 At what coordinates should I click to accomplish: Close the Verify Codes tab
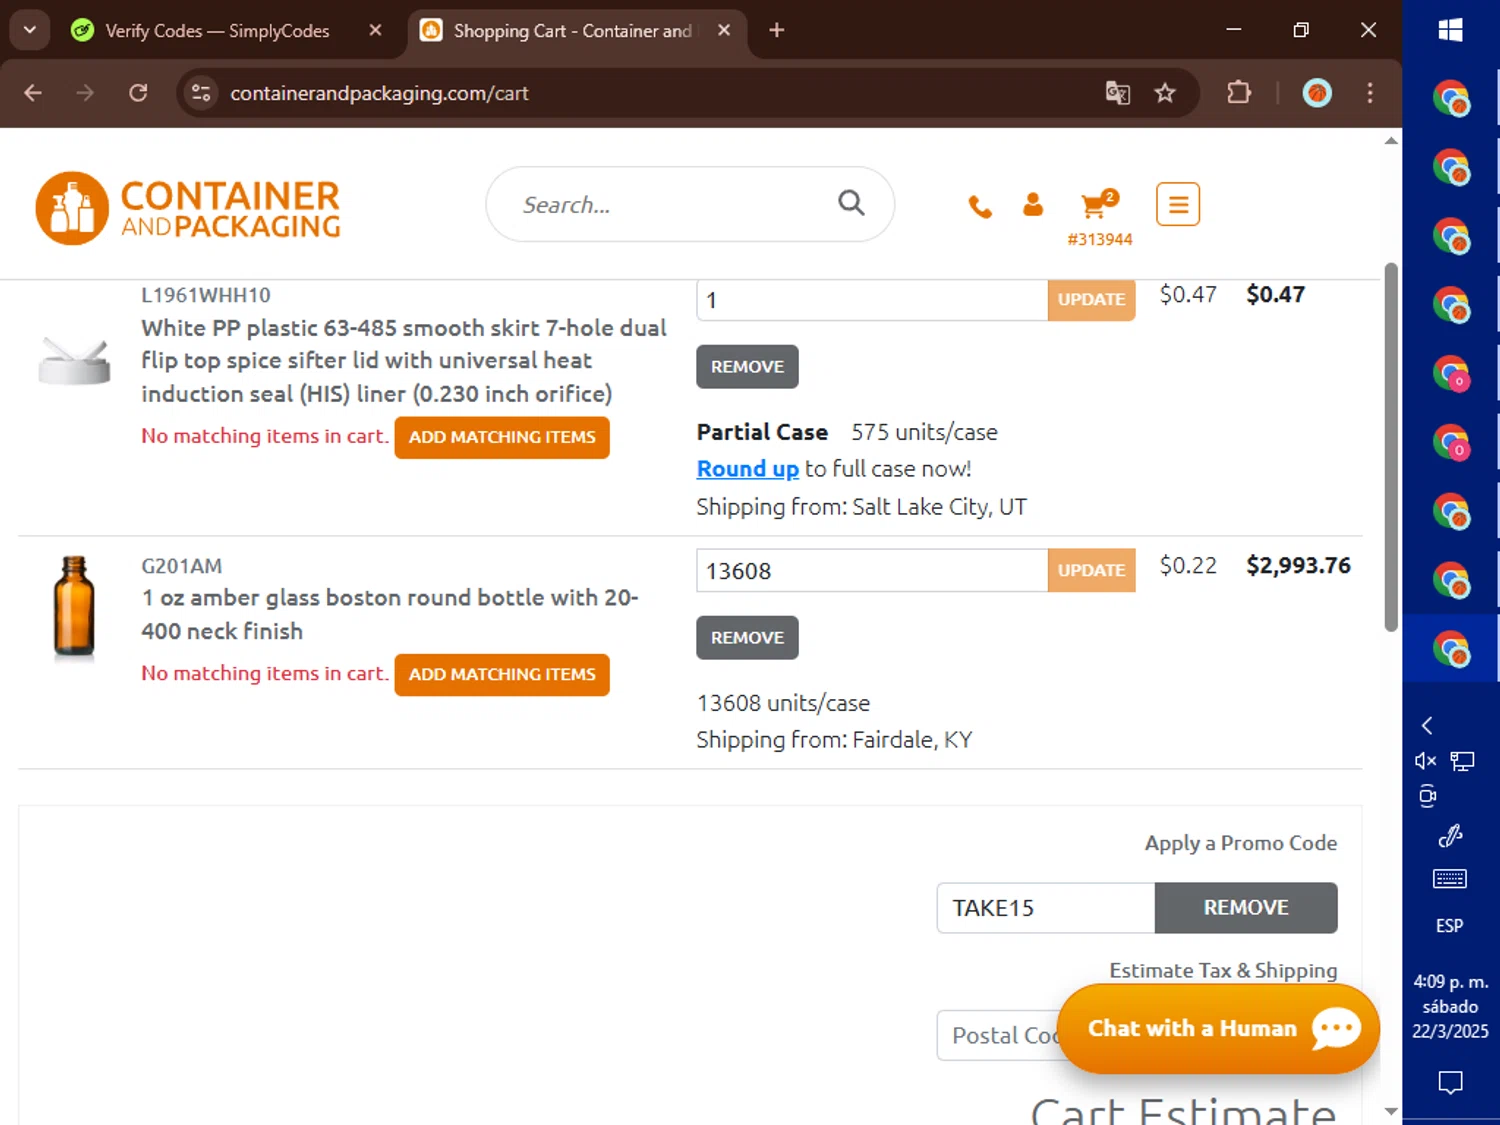click(375, 30)
